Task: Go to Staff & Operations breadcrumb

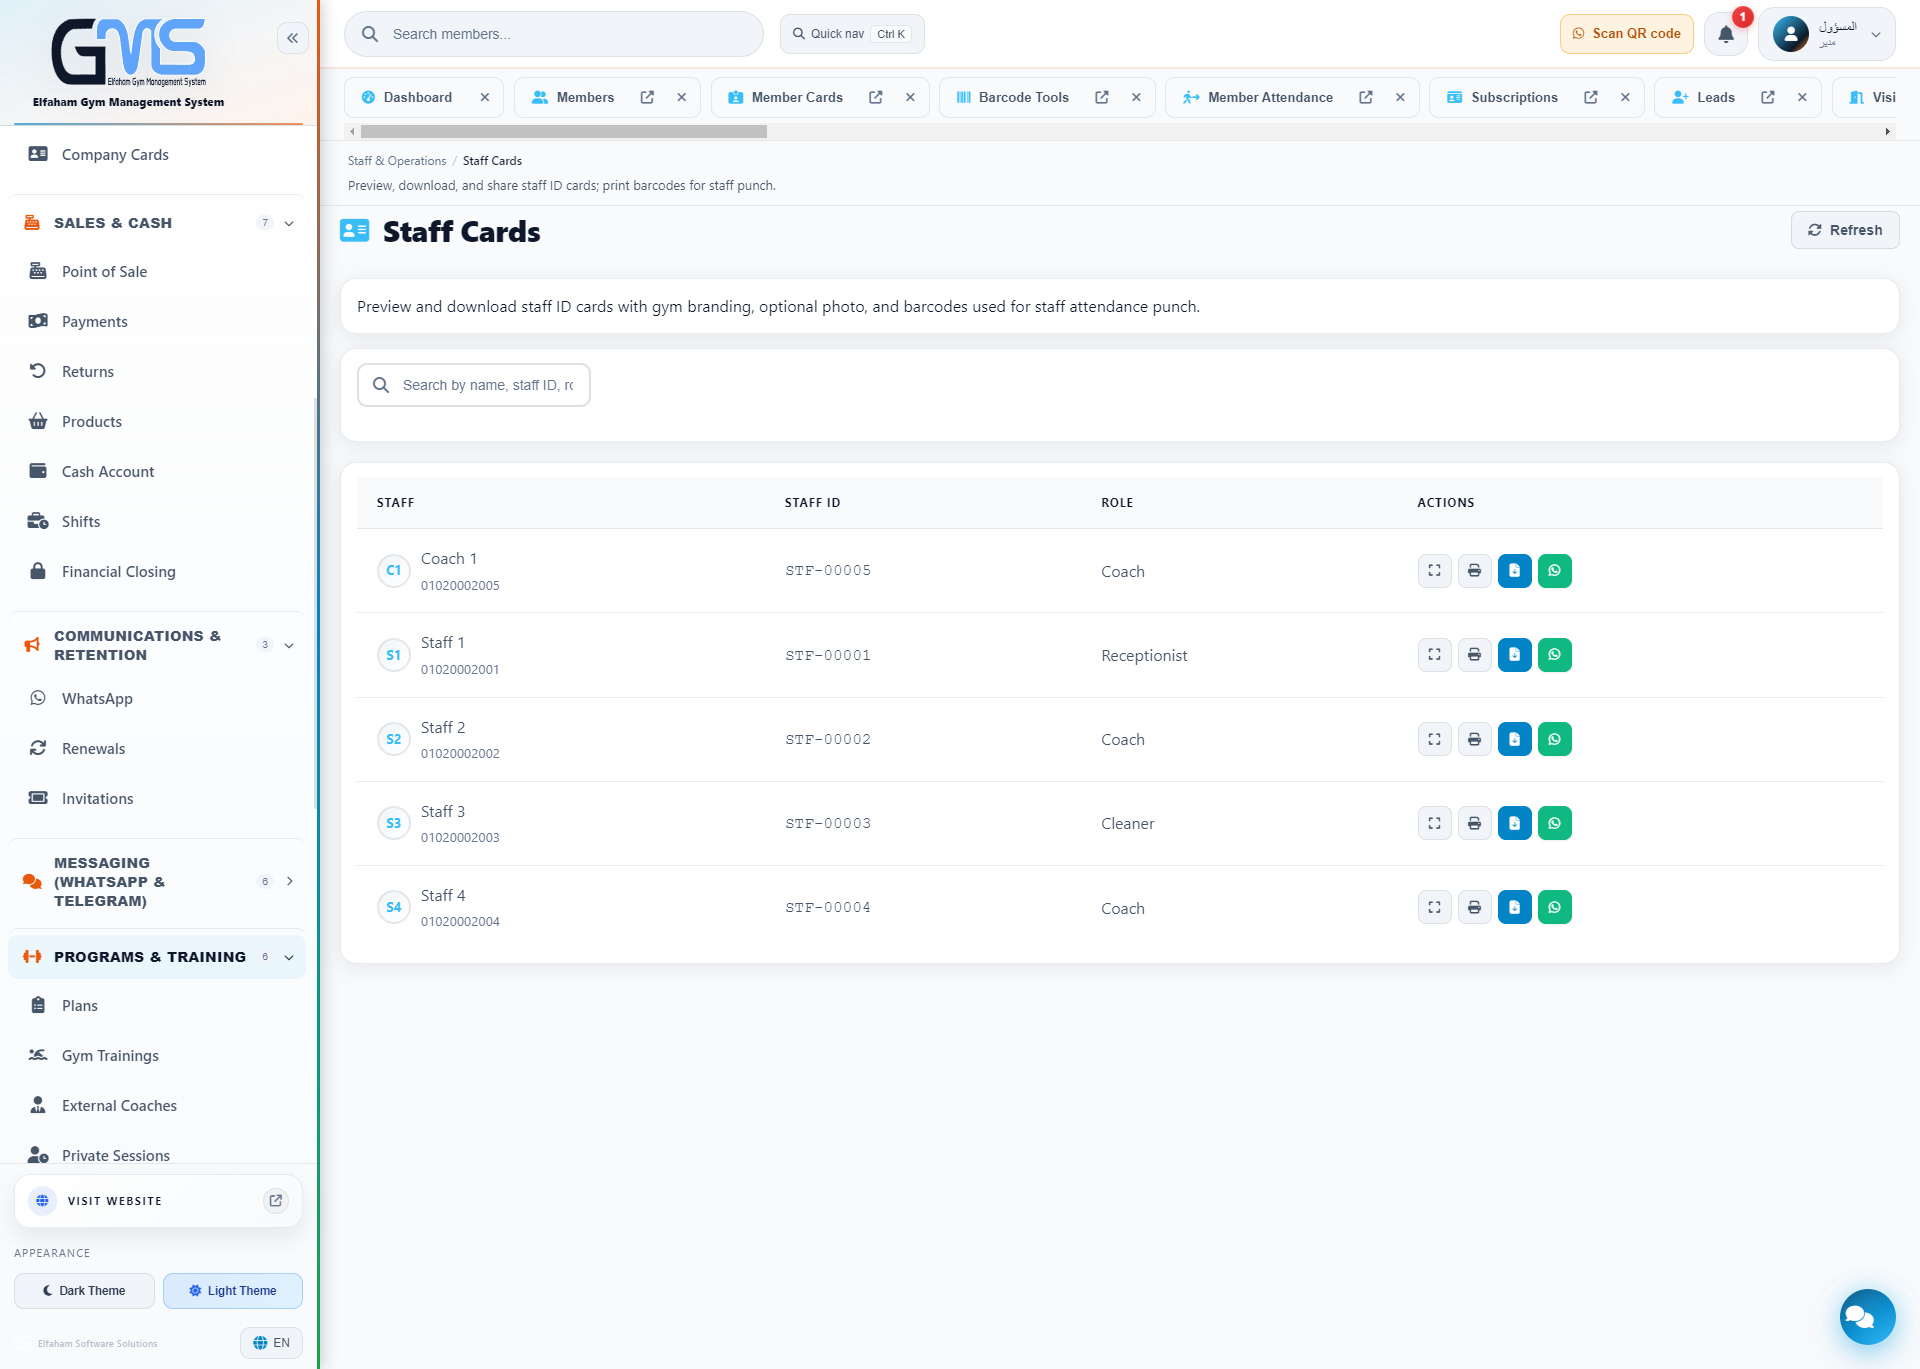Action: coord(397,161)
